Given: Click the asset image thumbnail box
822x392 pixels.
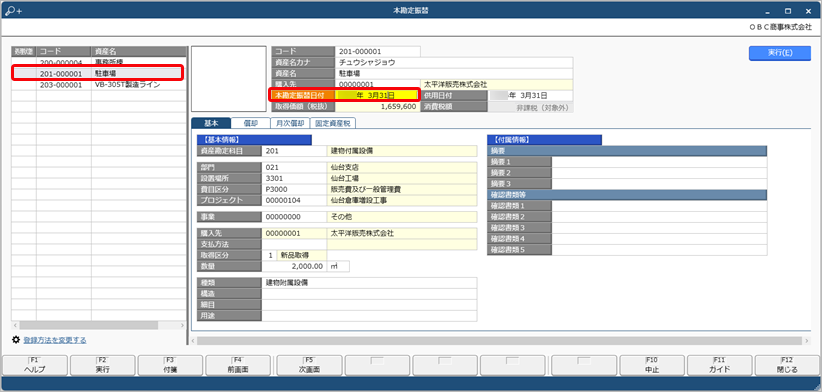Looking at the screenshot, I should tap(229, 79).
